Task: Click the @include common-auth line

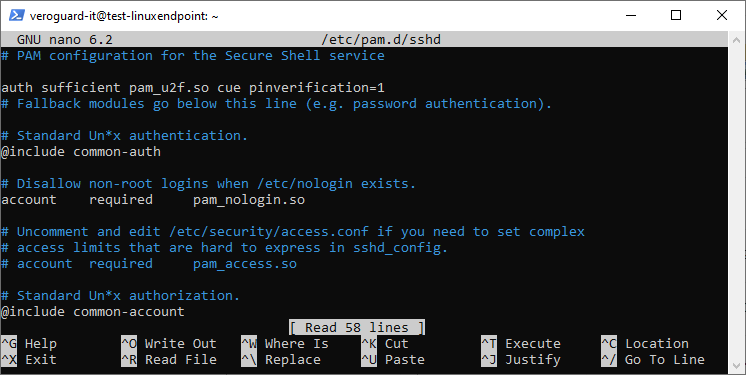Action: pos(81,152)
